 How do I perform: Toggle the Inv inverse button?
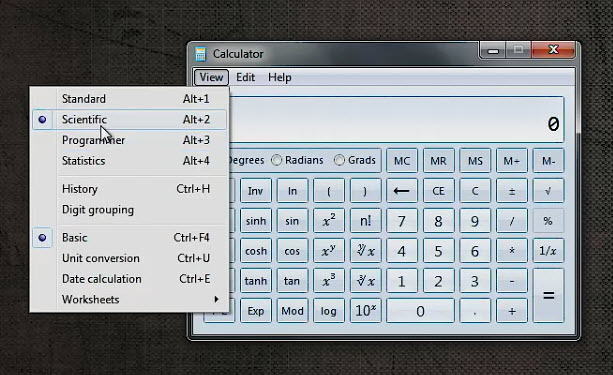[256, 191]
